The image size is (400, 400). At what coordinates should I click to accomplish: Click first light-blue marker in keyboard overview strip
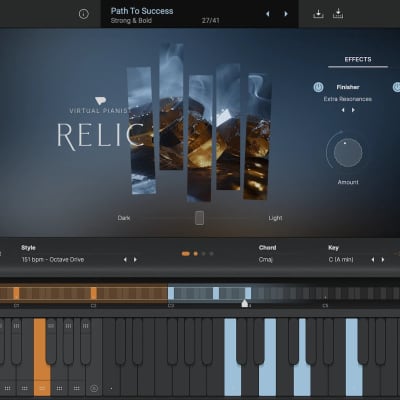[171, 293]
